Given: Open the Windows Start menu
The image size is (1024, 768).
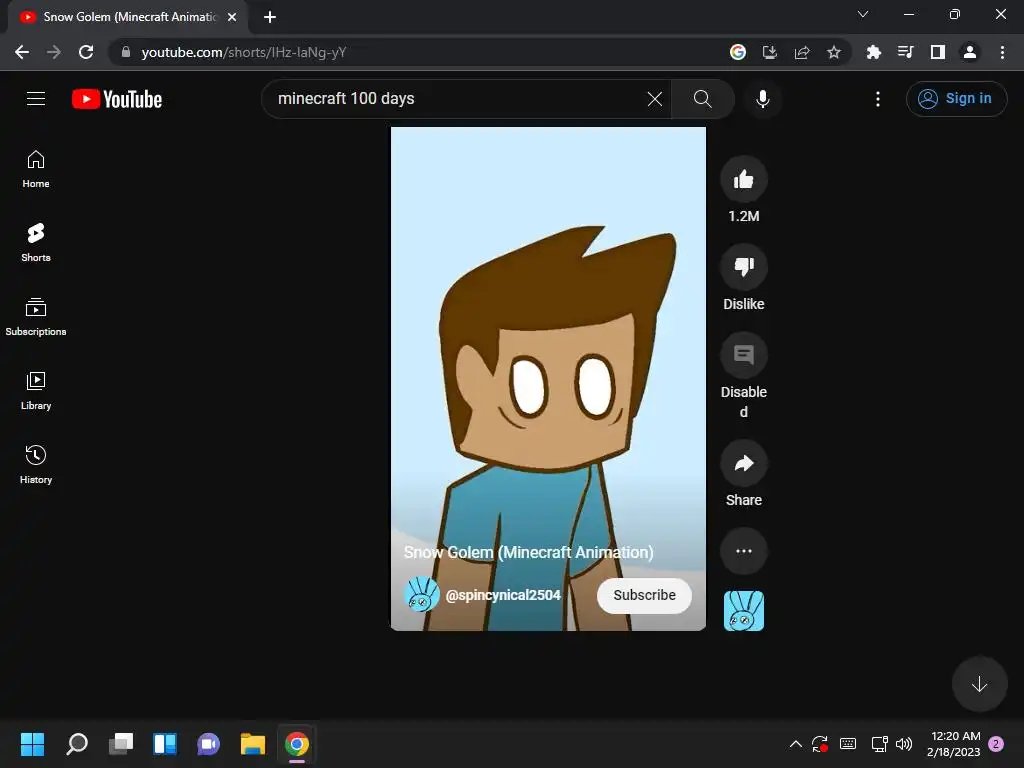Looking at the screenshot, I should pyautogui.click(x=32, y=744).
